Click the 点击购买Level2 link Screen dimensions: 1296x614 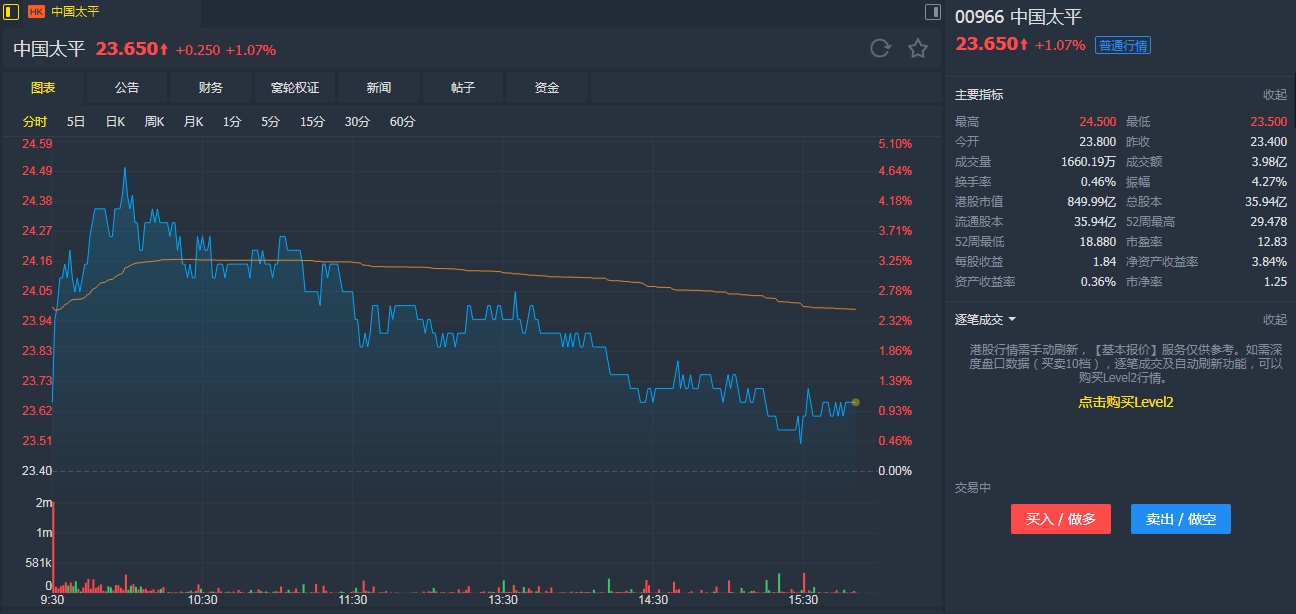(x=1125, y=402)
